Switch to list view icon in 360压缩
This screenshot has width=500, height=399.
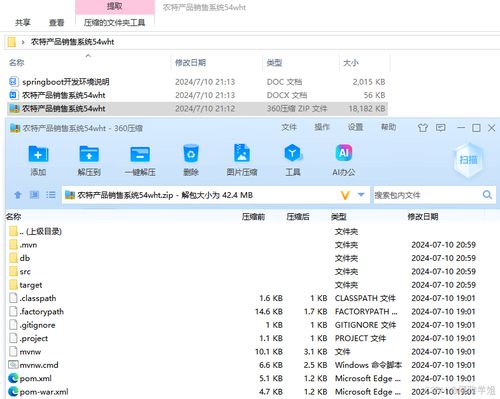51,195
